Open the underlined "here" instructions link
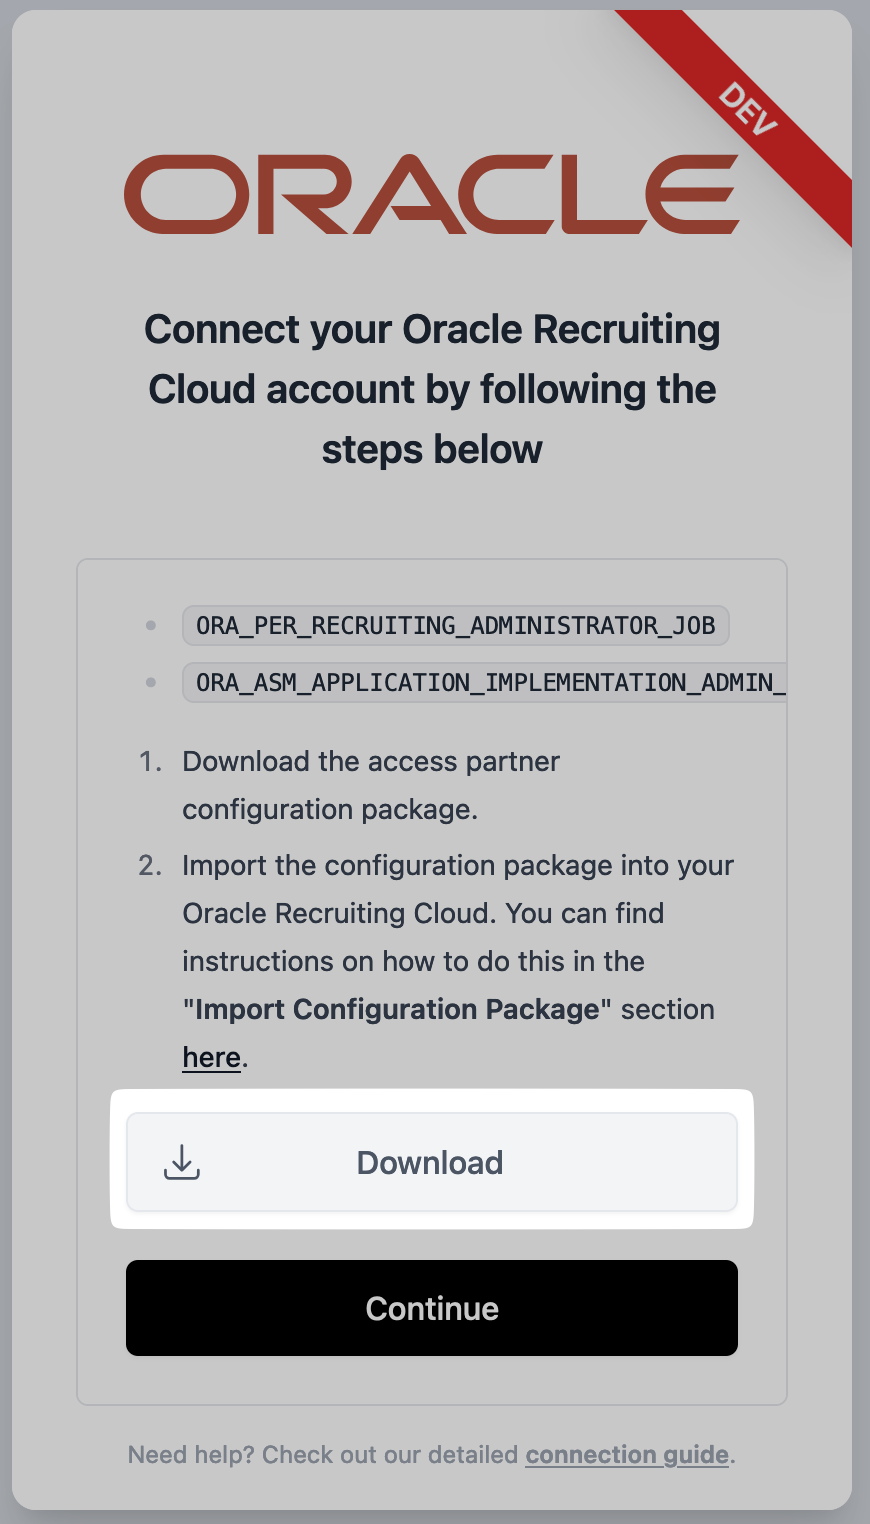Viewport: 870px width, 1524px height. click(x=211, y=1057)
